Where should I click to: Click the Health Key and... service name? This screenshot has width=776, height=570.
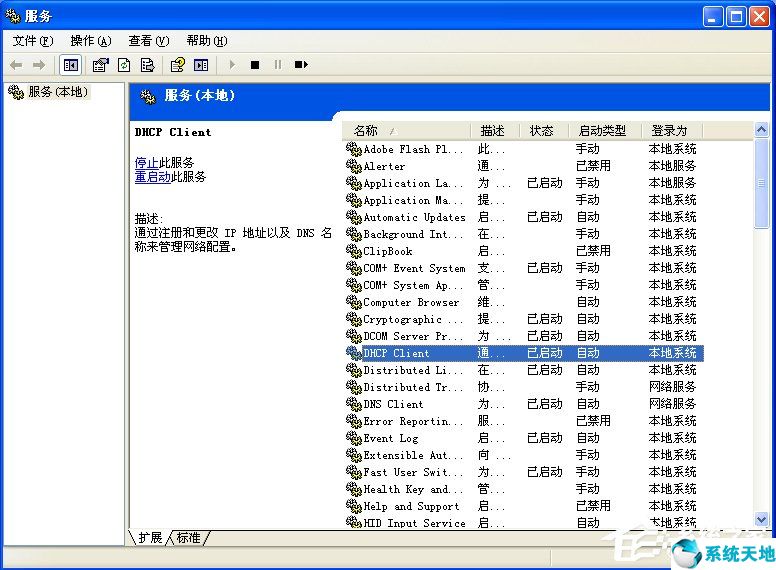(x=413, y=489)
